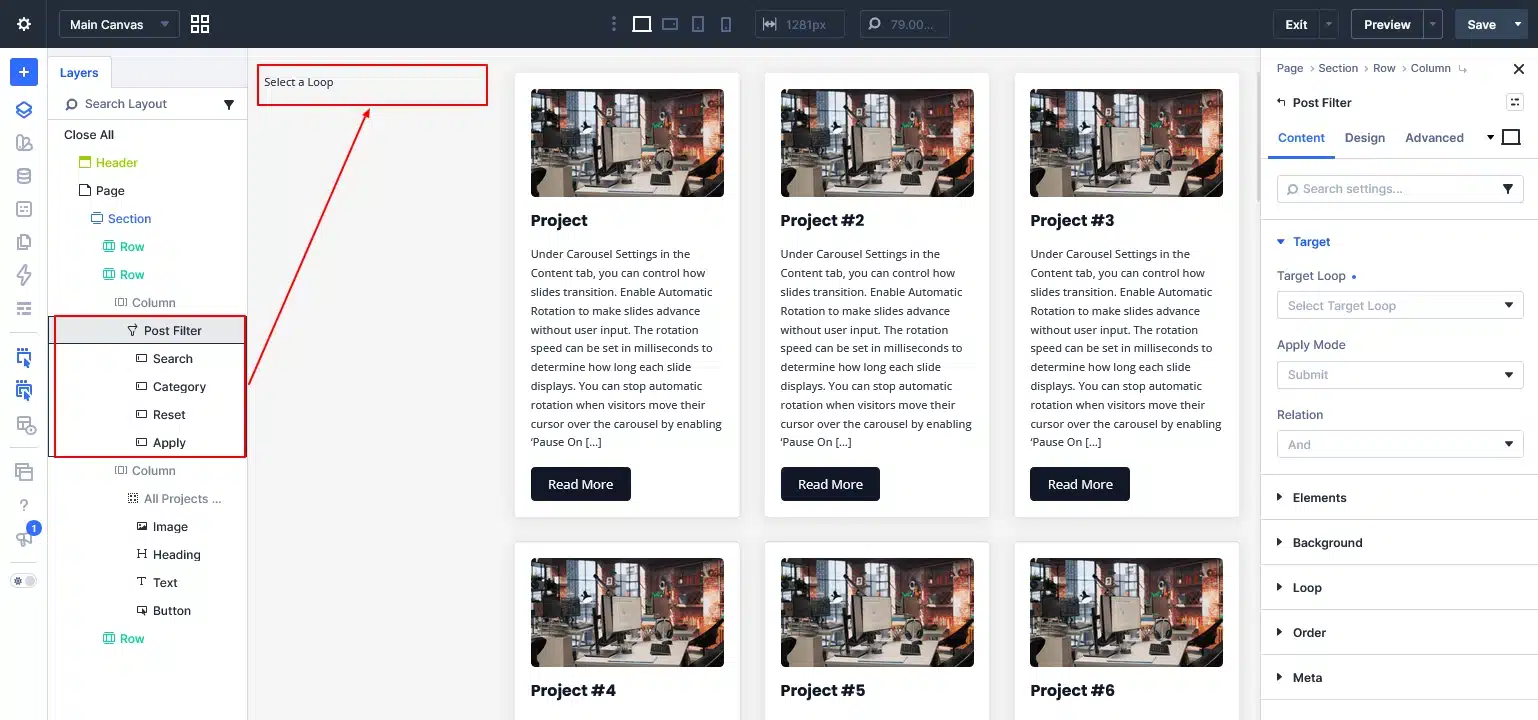Screen dimensions: 1538x720
Task: Select the All Projects loop layer
Action: [182, 499]
